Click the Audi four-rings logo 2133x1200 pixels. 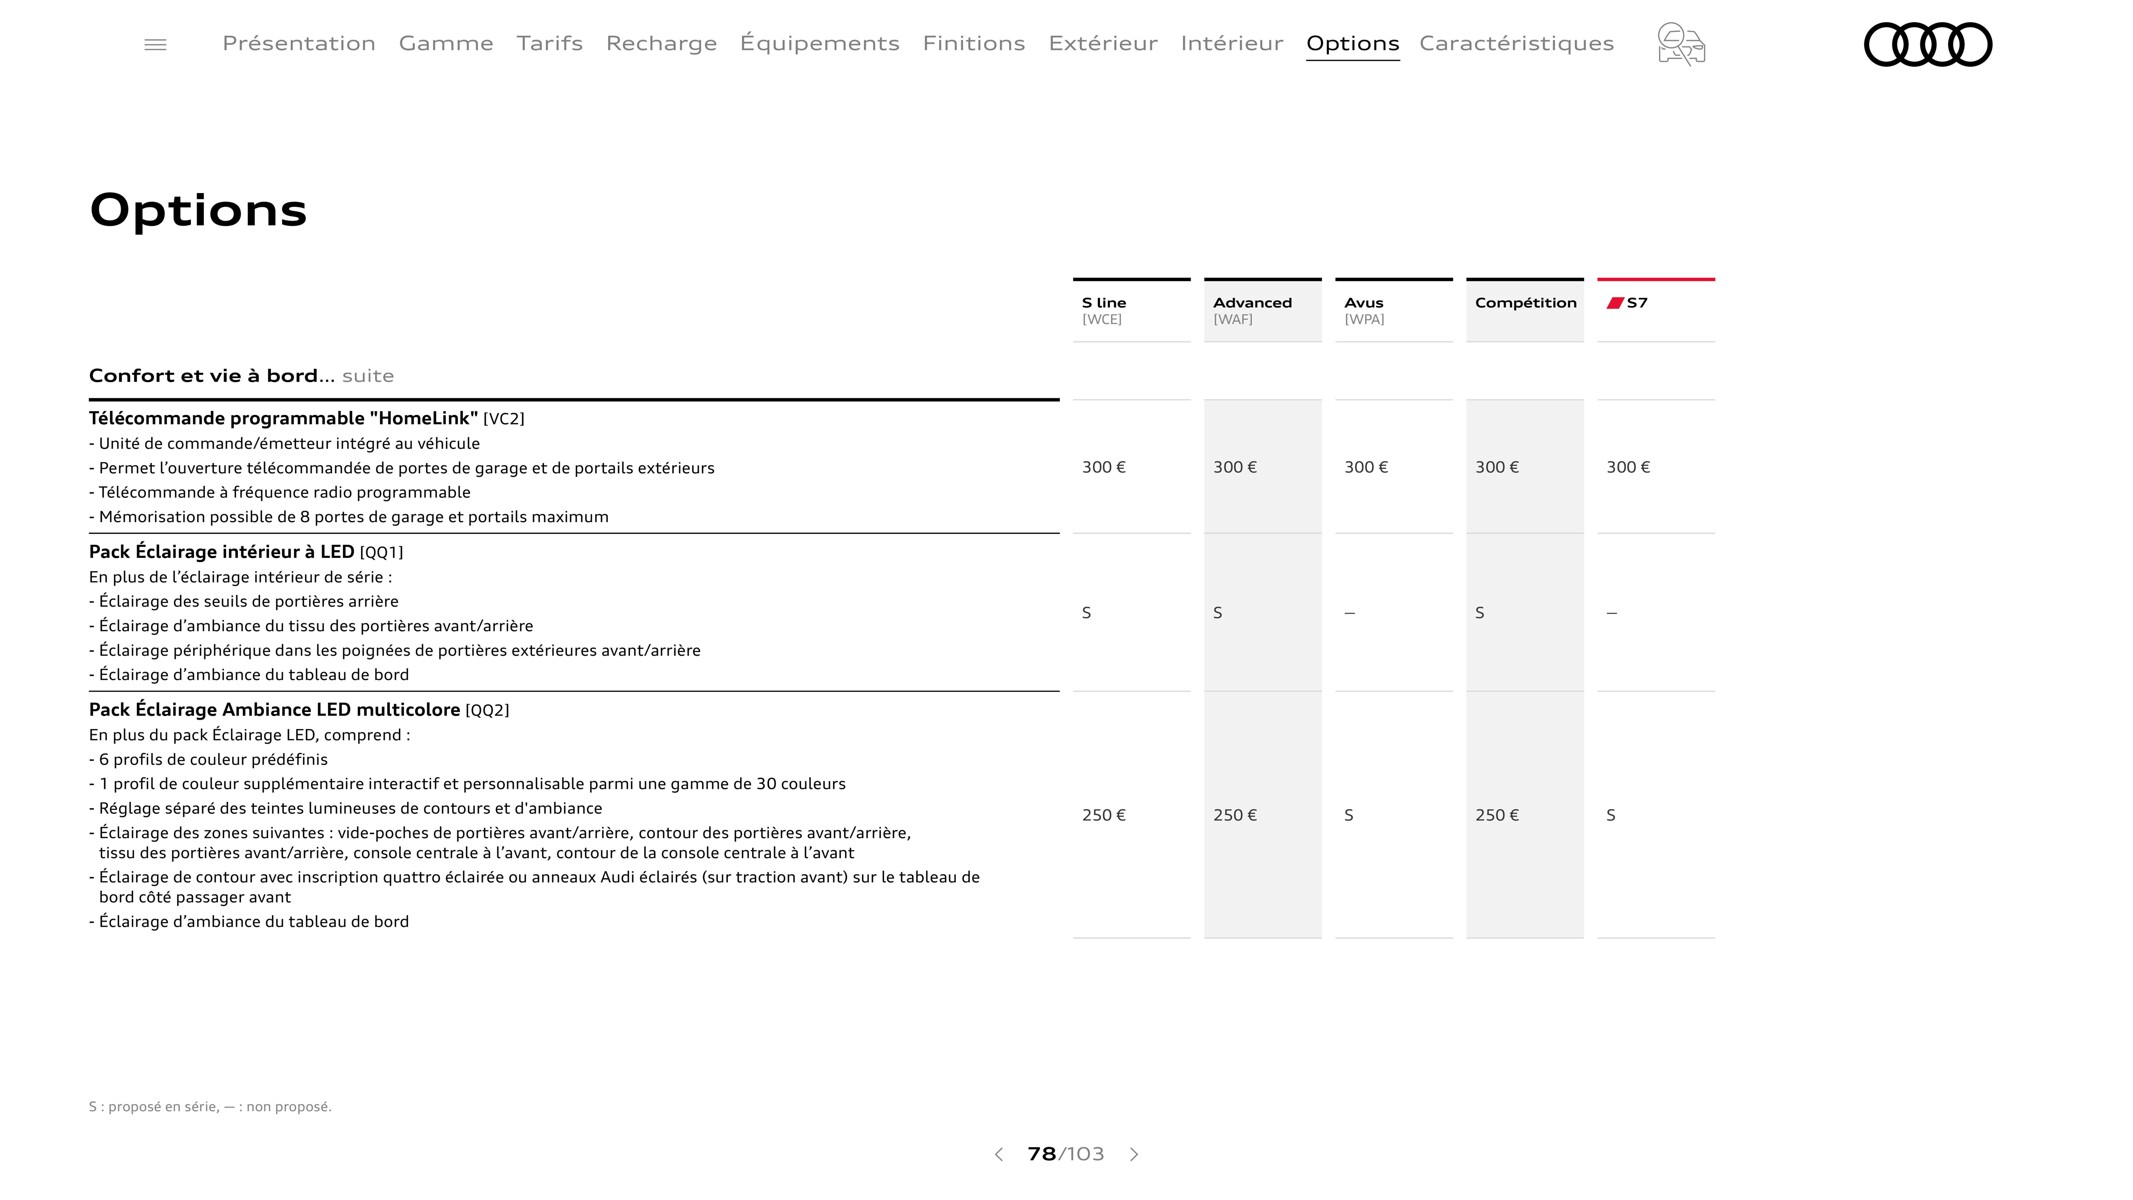pyautogui.click(x=1928, y=45)
